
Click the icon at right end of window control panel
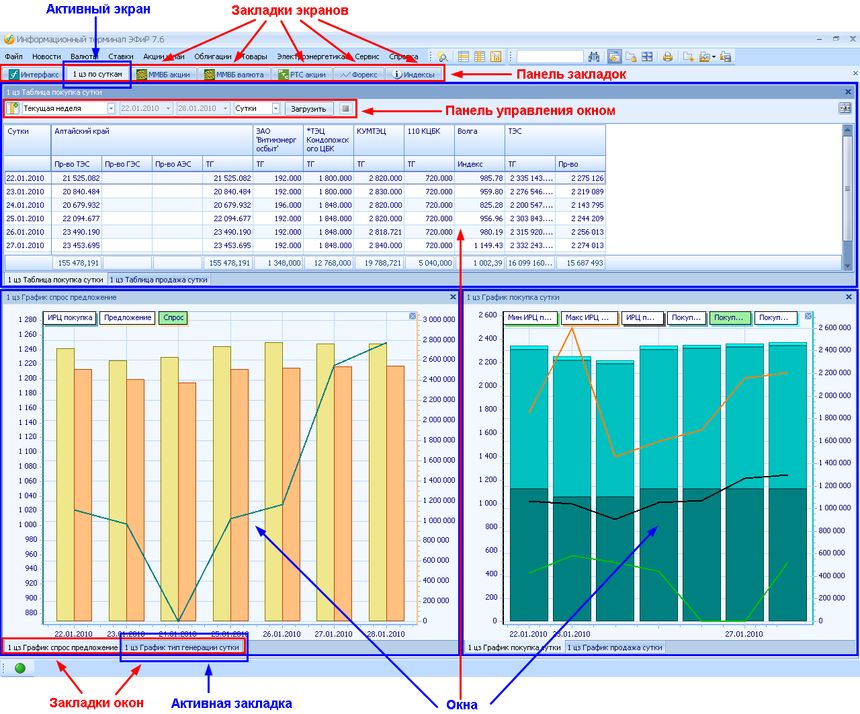(845, 108)
